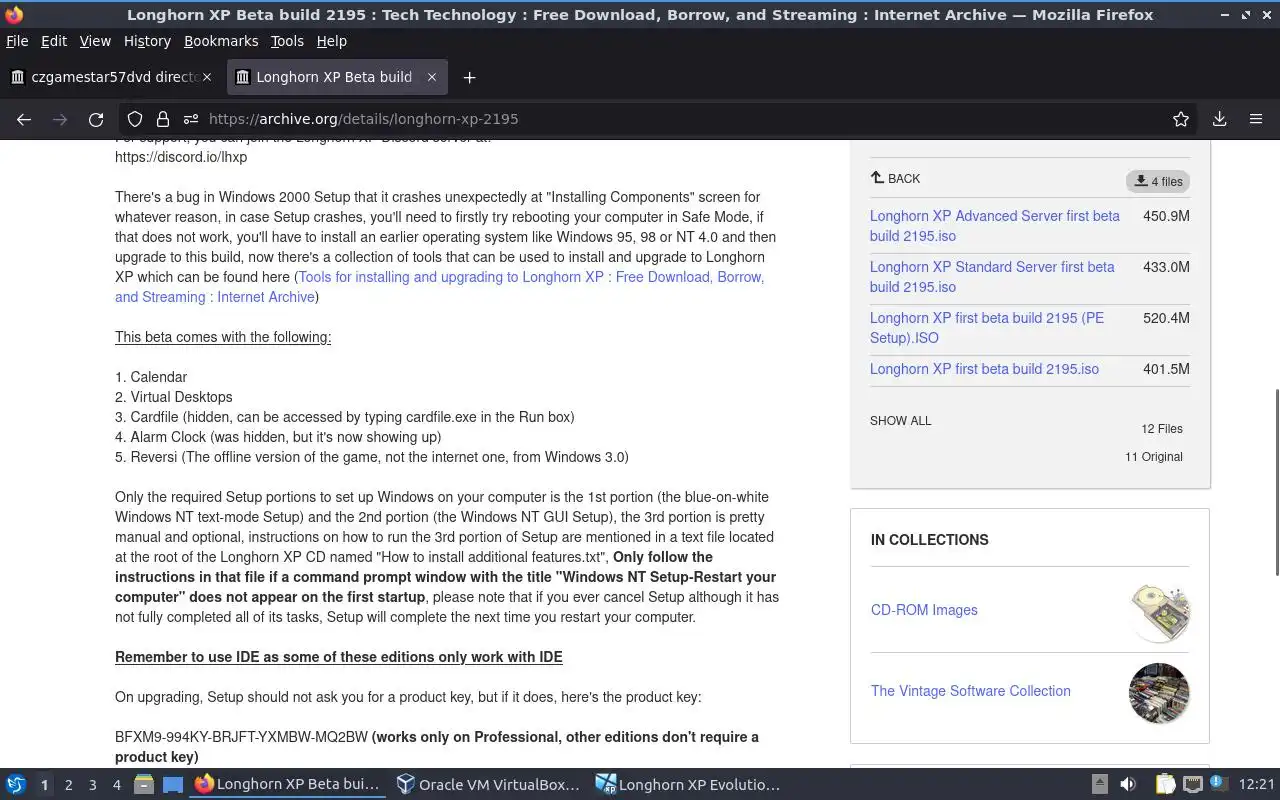Image resolution: width=1280 pixels, height=800 pixels.
Task: Open the Firefox downloads arrow icon
Action: point(1219,119)
